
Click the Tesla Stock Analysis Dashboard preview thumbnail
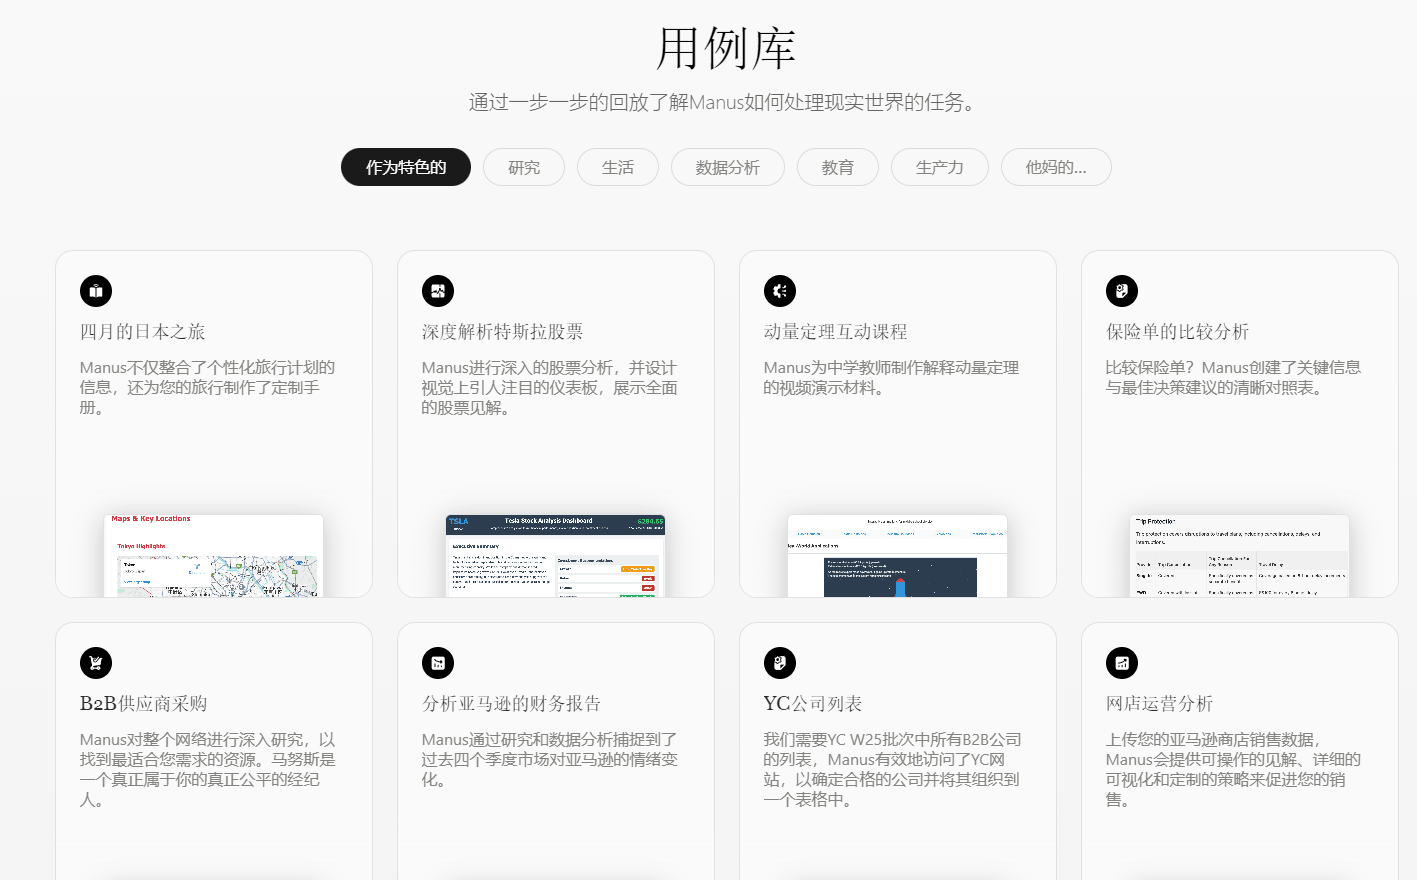tap(556, 556)
